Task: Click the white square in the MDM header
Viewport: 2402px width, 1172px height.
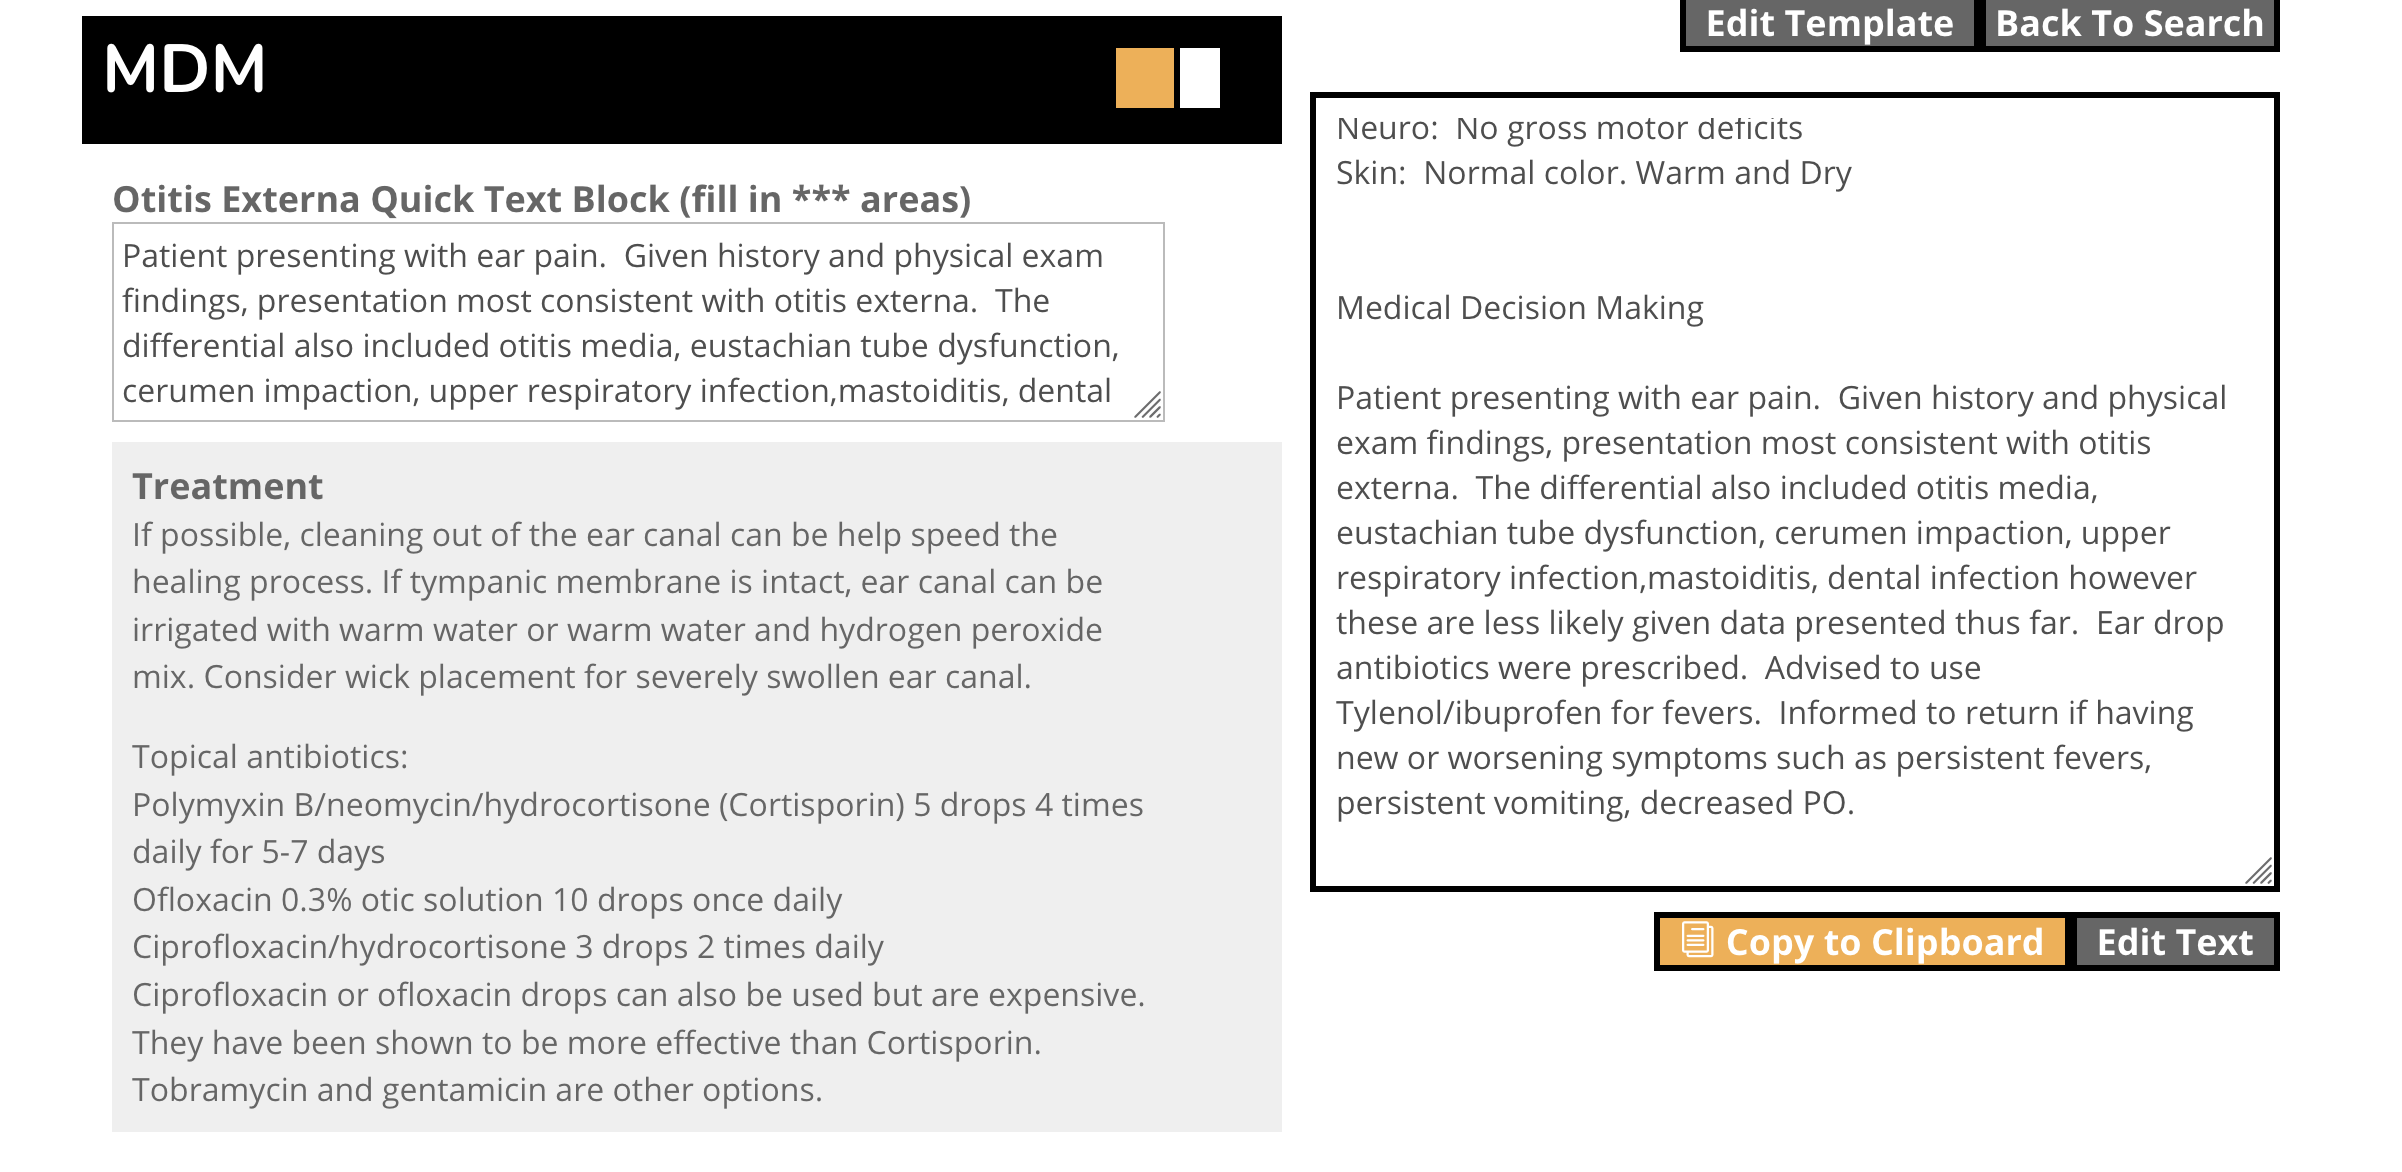Action: click(1200, 78)
